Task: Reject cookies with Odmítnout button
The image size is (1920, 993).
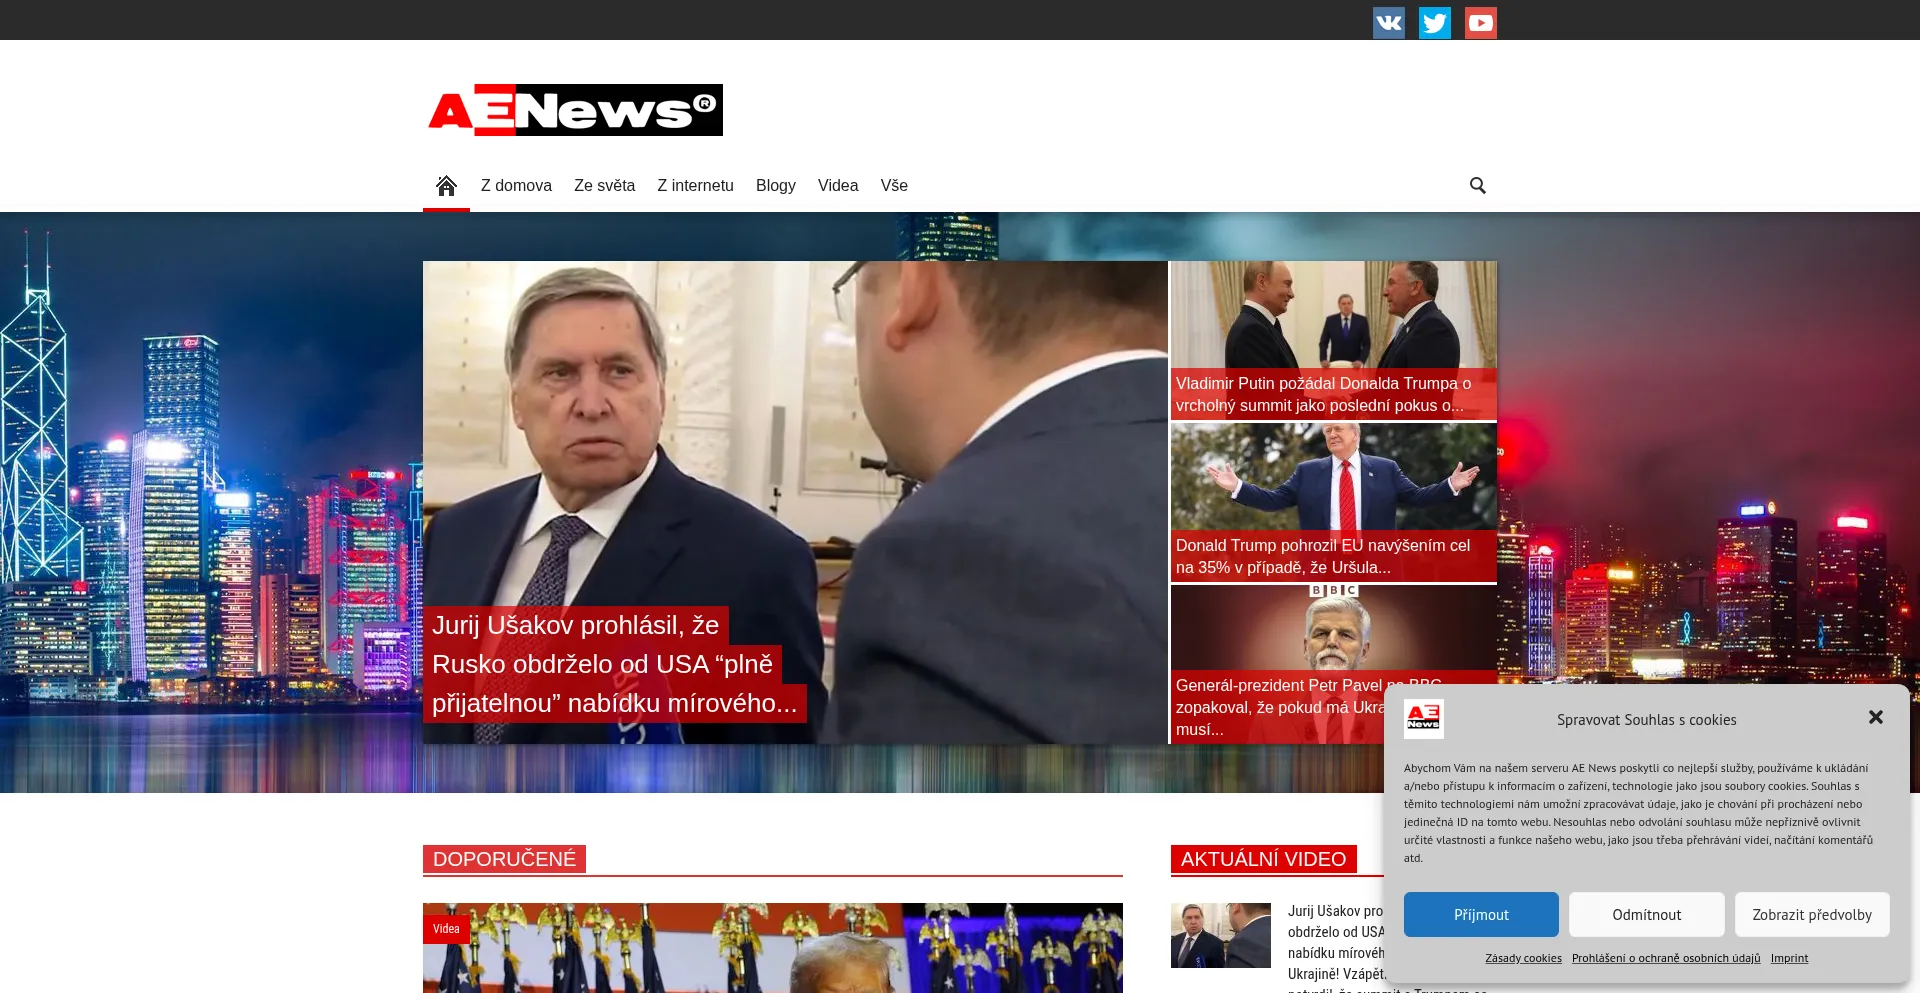Action: (x=1646, y=914)
